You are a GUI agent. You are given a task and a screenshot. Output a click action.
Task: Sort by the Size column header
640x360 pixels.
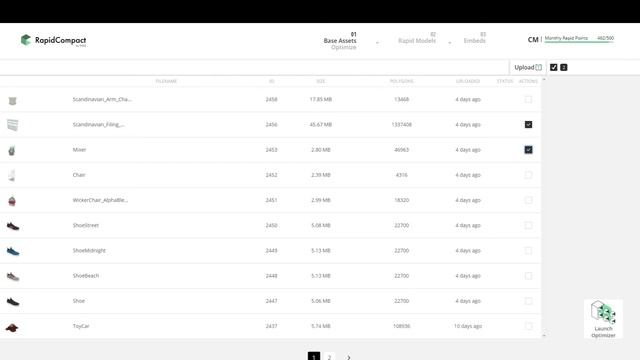(321, 81)
